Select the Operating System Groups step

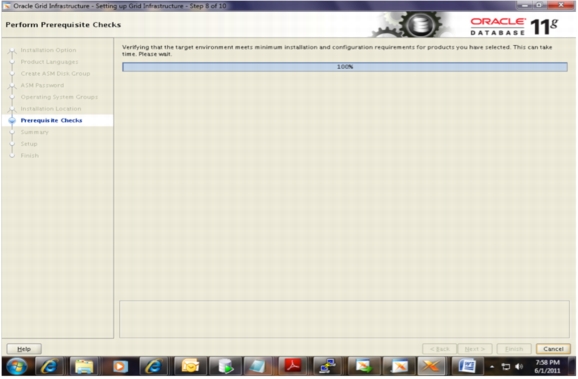pos(59,97)
